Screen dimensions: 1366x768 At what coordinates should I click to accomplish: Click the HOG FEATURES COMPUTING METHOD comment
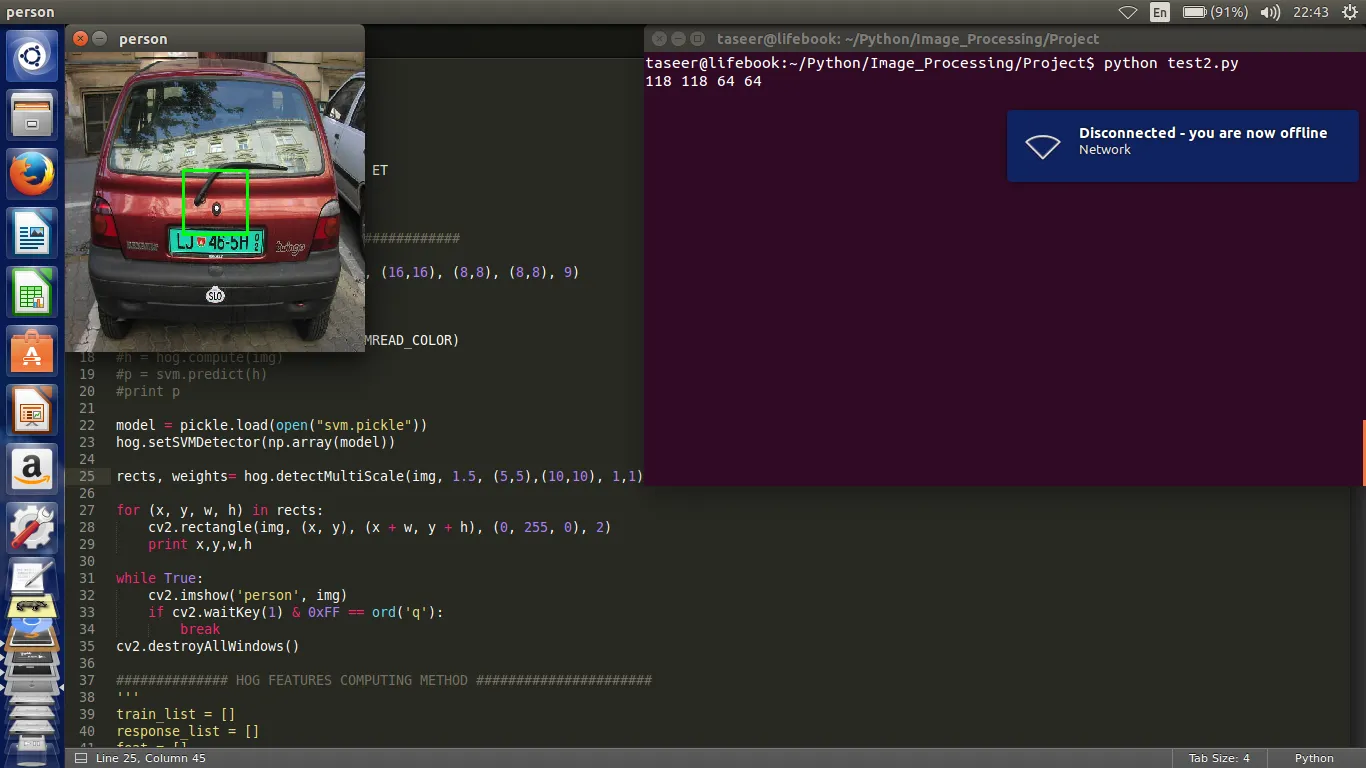click(x=384, y=680)
